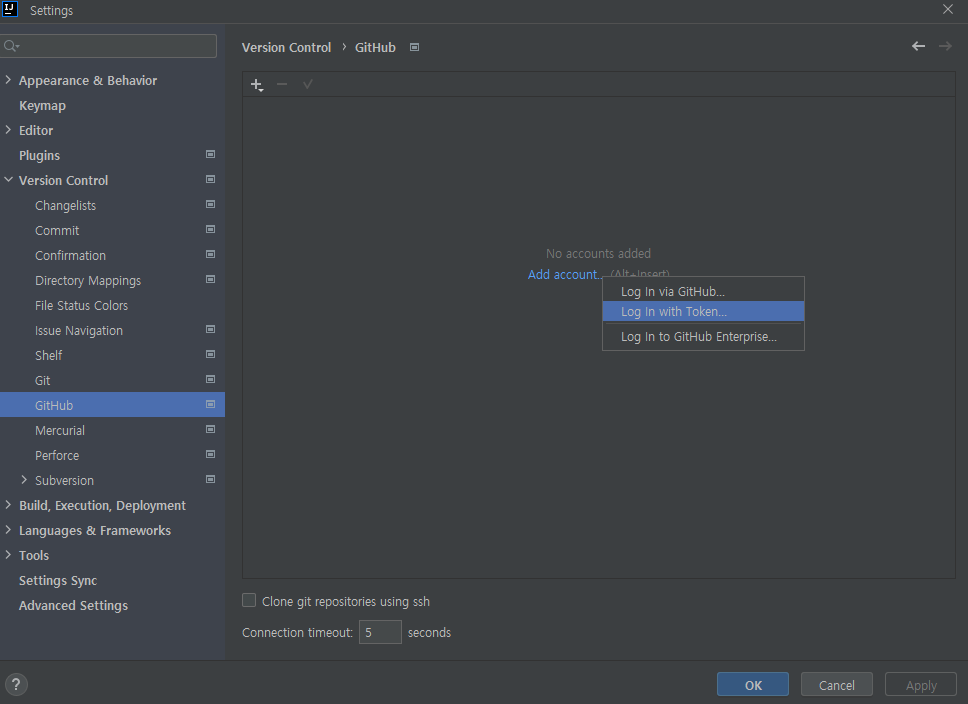Screen dimensions: 968x704
Task: Click the project settings icon on Plugins row
Action: (x=211, y=154)
